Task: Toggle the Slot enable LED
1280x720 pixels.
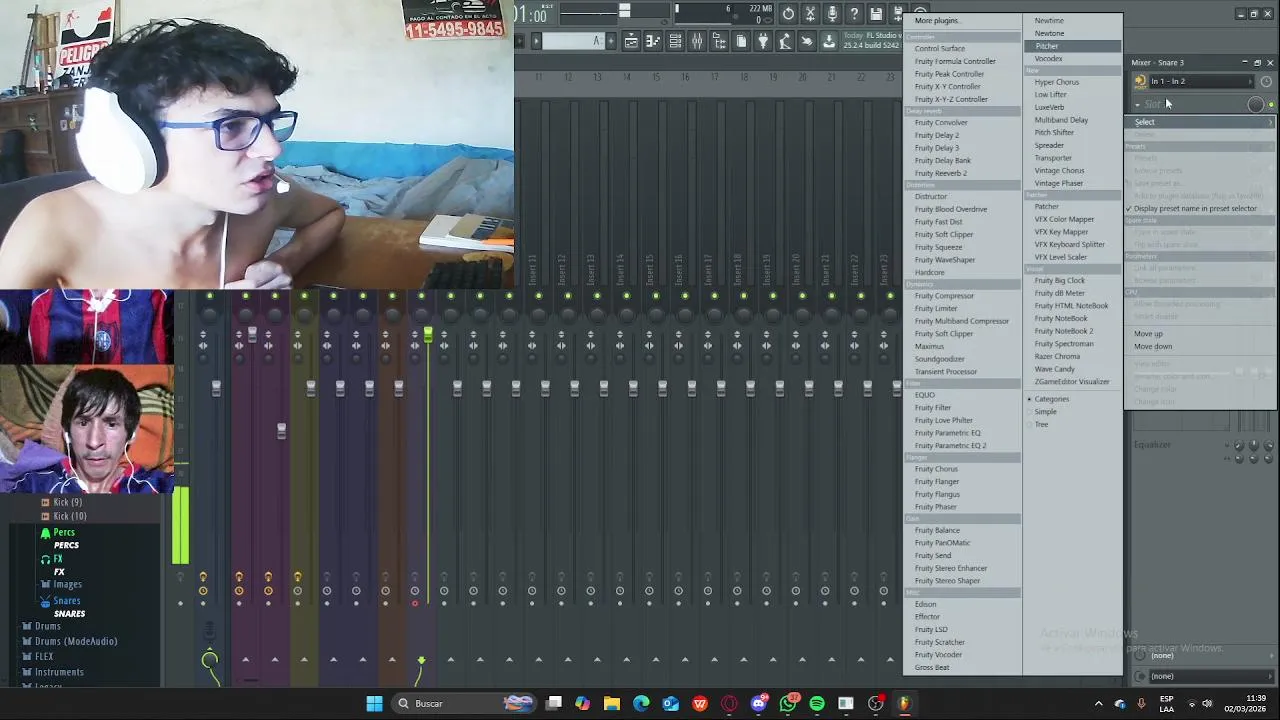Action: tap(1271, 105)
